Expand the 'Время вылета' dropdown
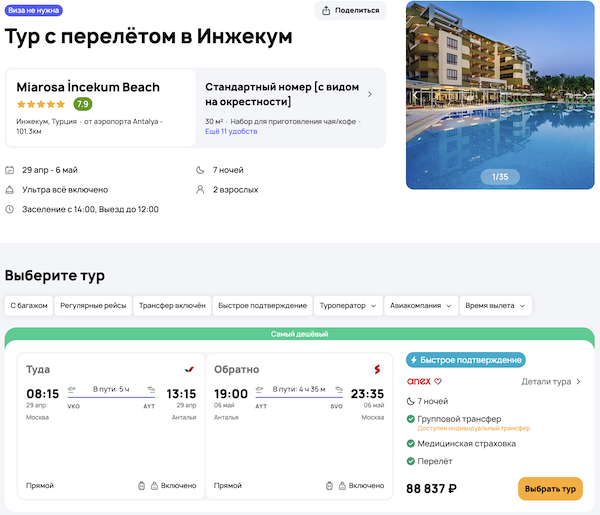This screenshot has height=515, width=600. pyautogui.click(x=496, y=305)
